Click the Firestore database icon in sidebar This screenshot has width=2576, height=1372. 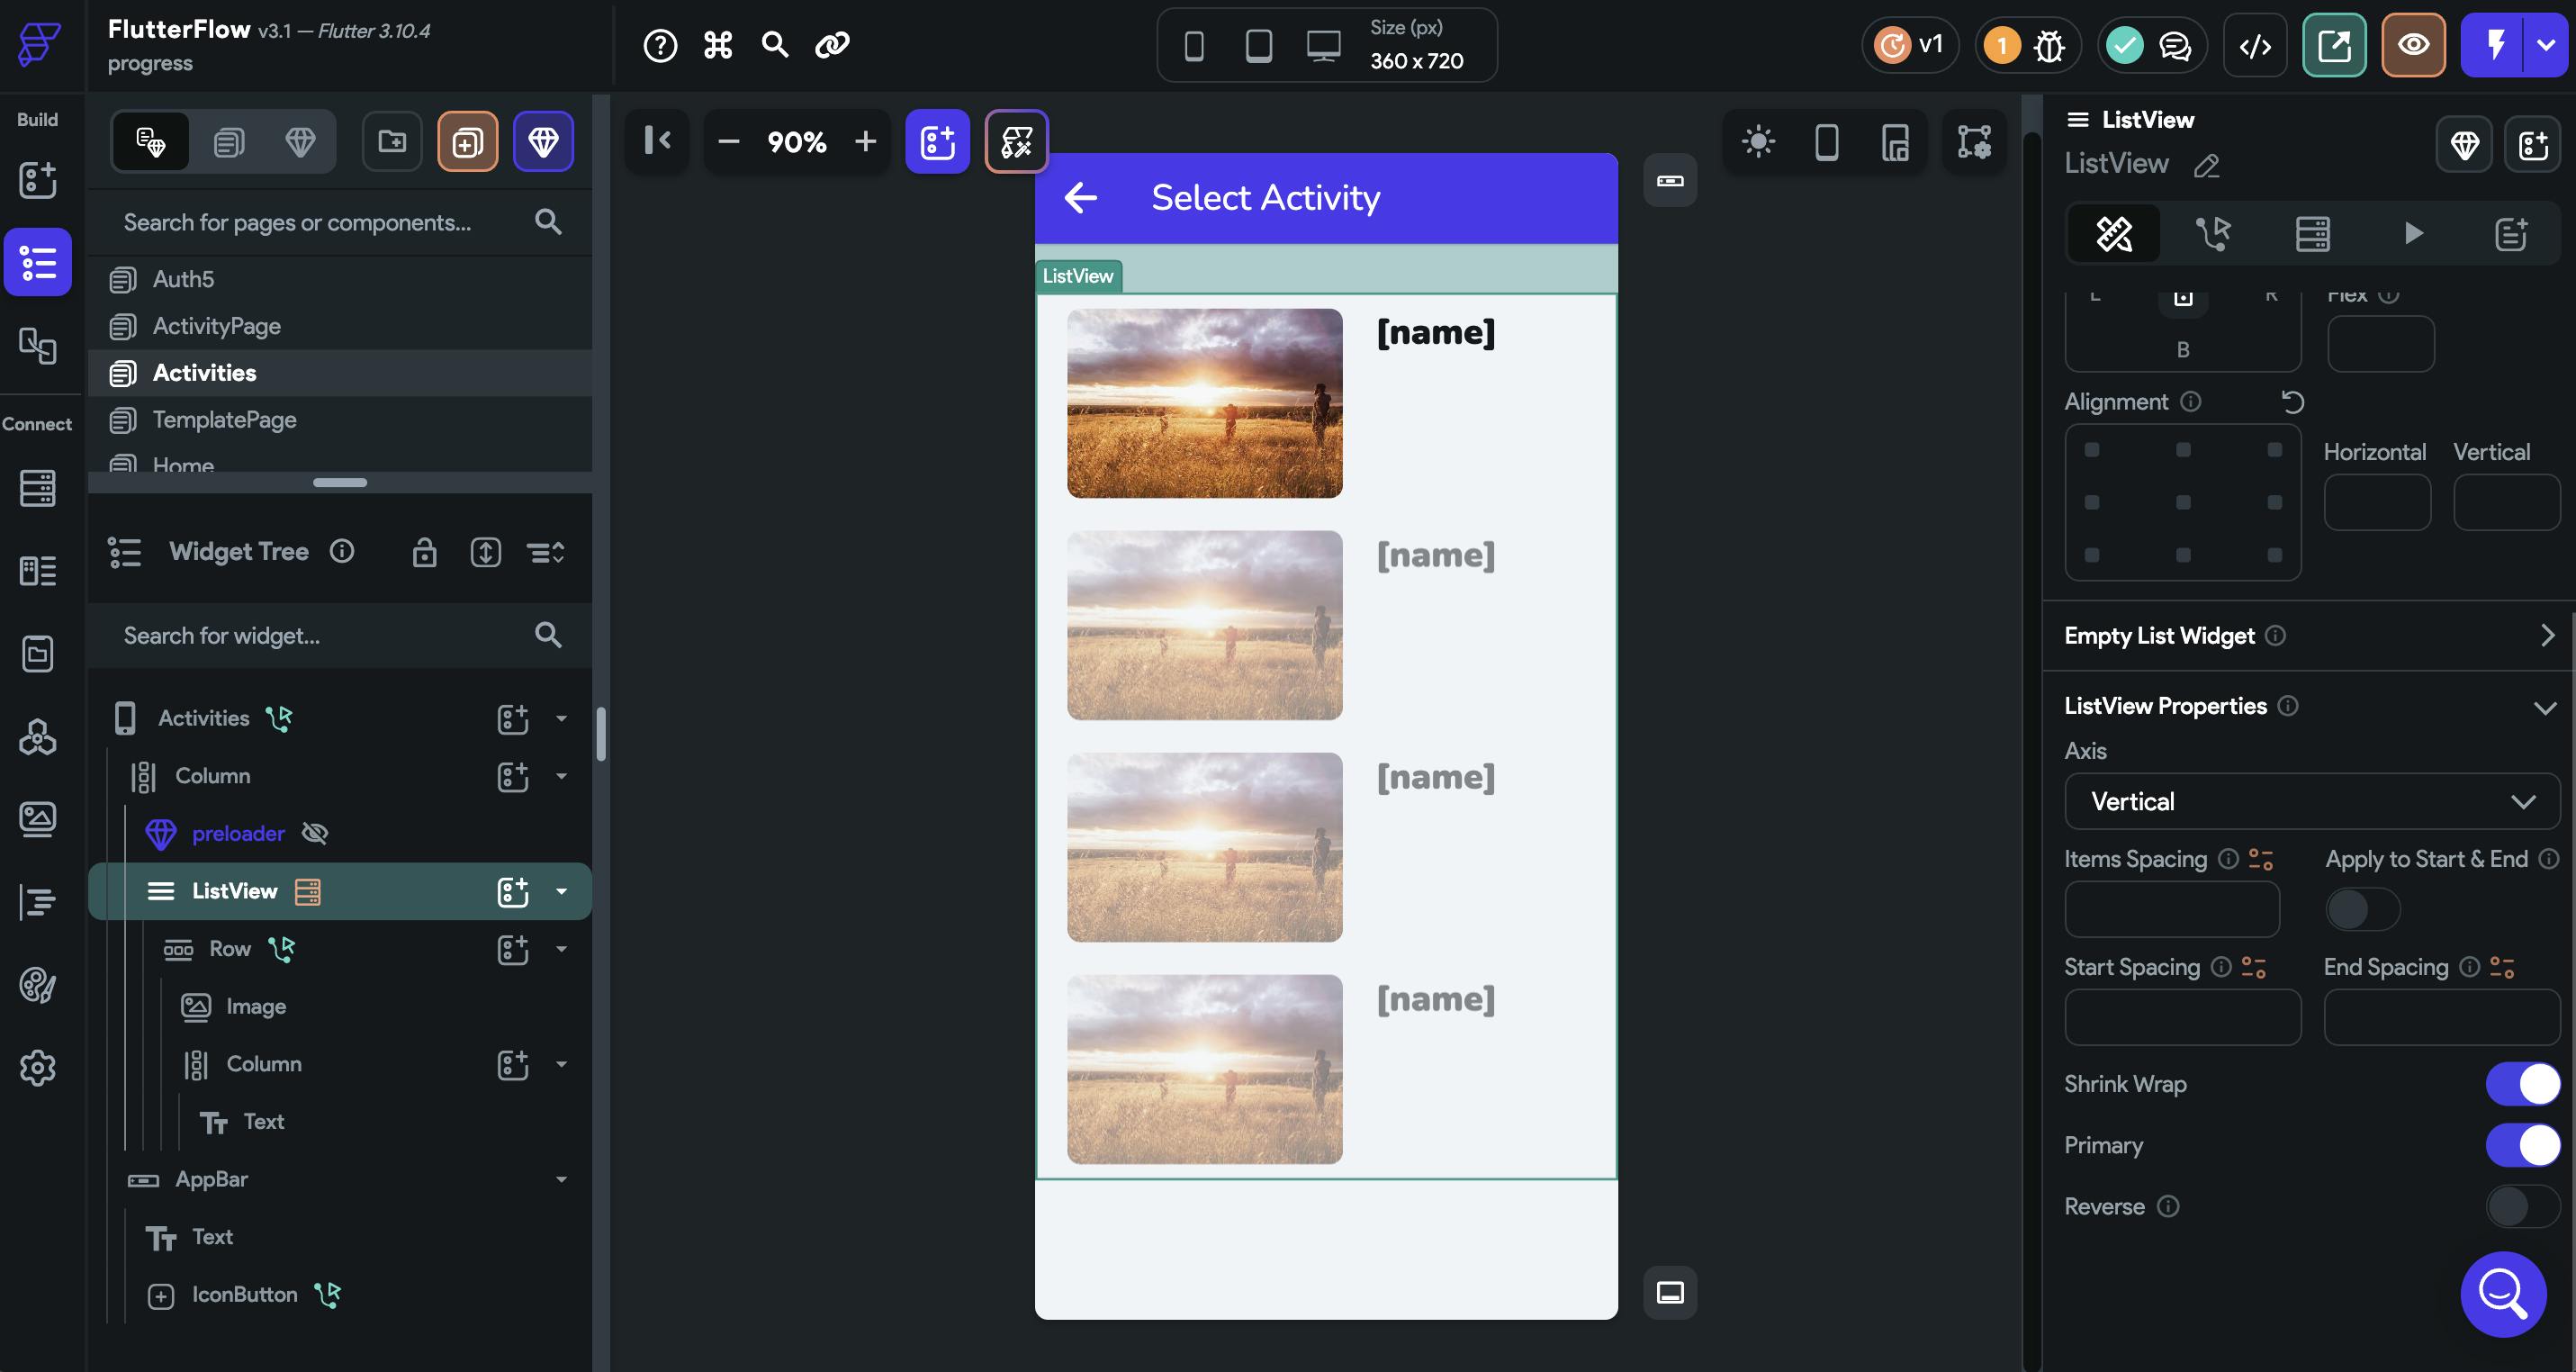38,488
